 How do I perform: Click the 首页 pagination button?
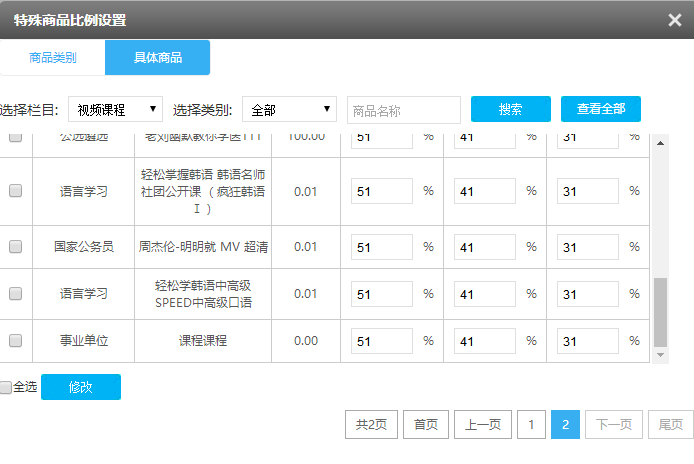pyautogui.click(x=425, y=424)
